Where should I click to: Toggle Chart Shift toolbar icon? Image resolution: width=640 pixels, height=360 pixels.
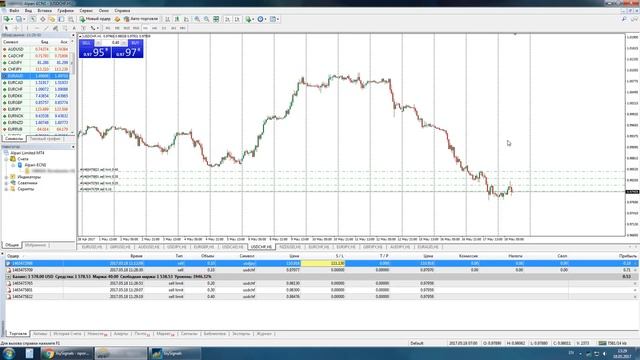(x=237, y=19)
